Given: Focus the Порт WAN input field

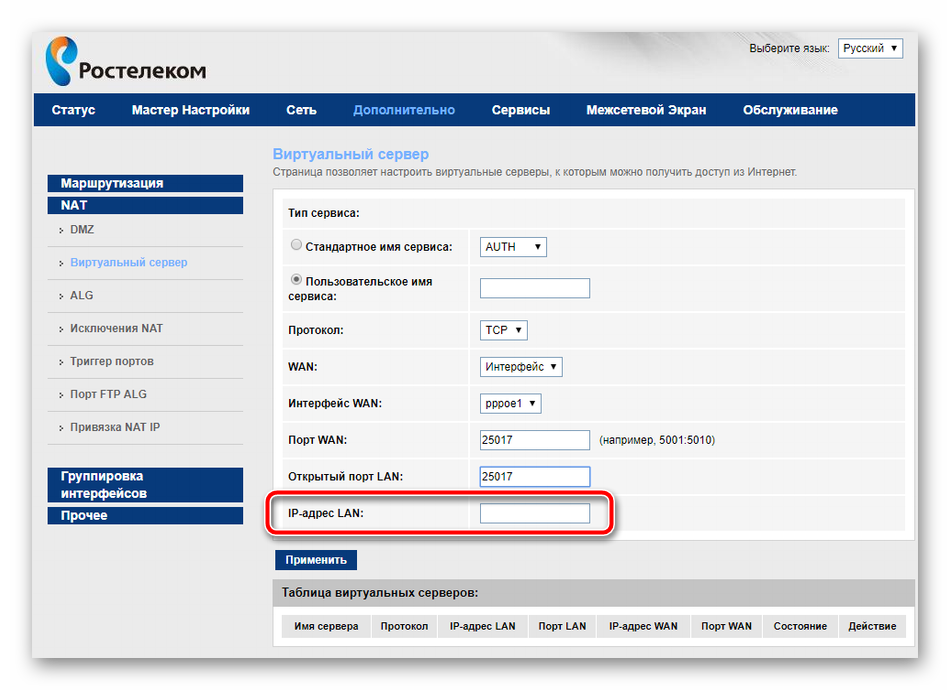Looking at the screenshot, I should pyautogui.click(x=534, y=440).
